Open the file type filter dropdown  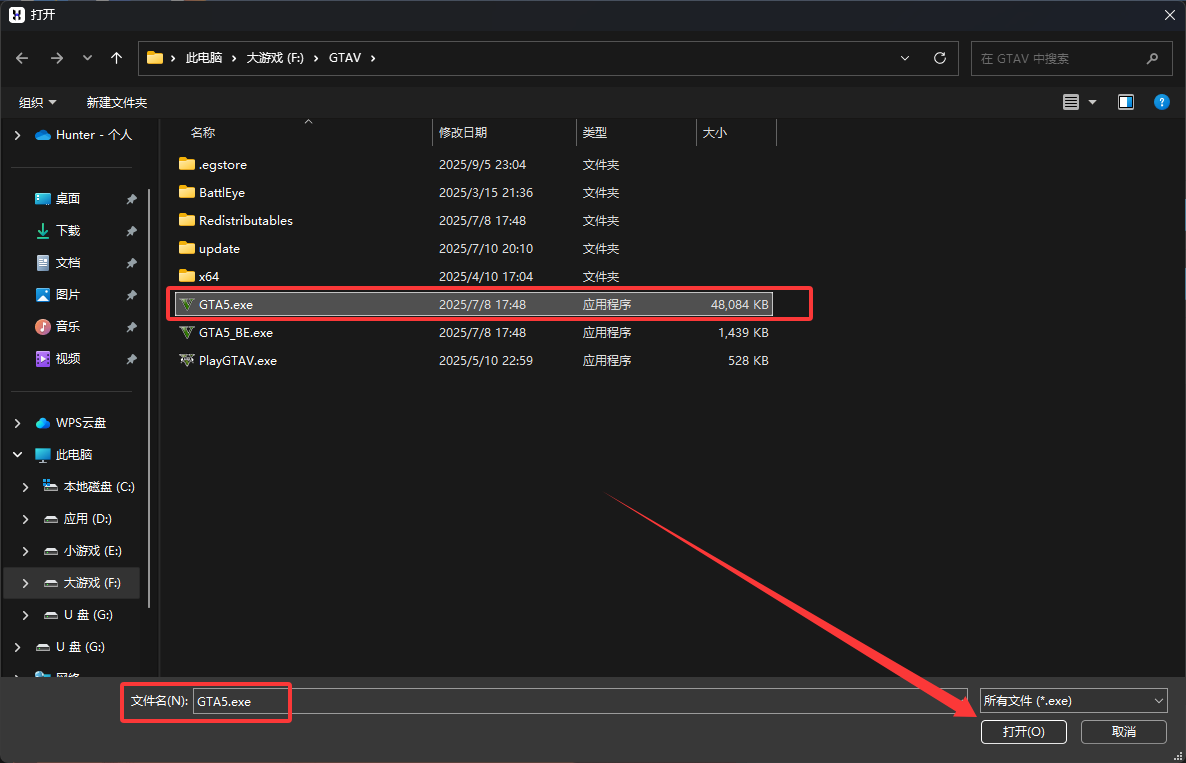pyautogui.click(x=1073, y=701)
